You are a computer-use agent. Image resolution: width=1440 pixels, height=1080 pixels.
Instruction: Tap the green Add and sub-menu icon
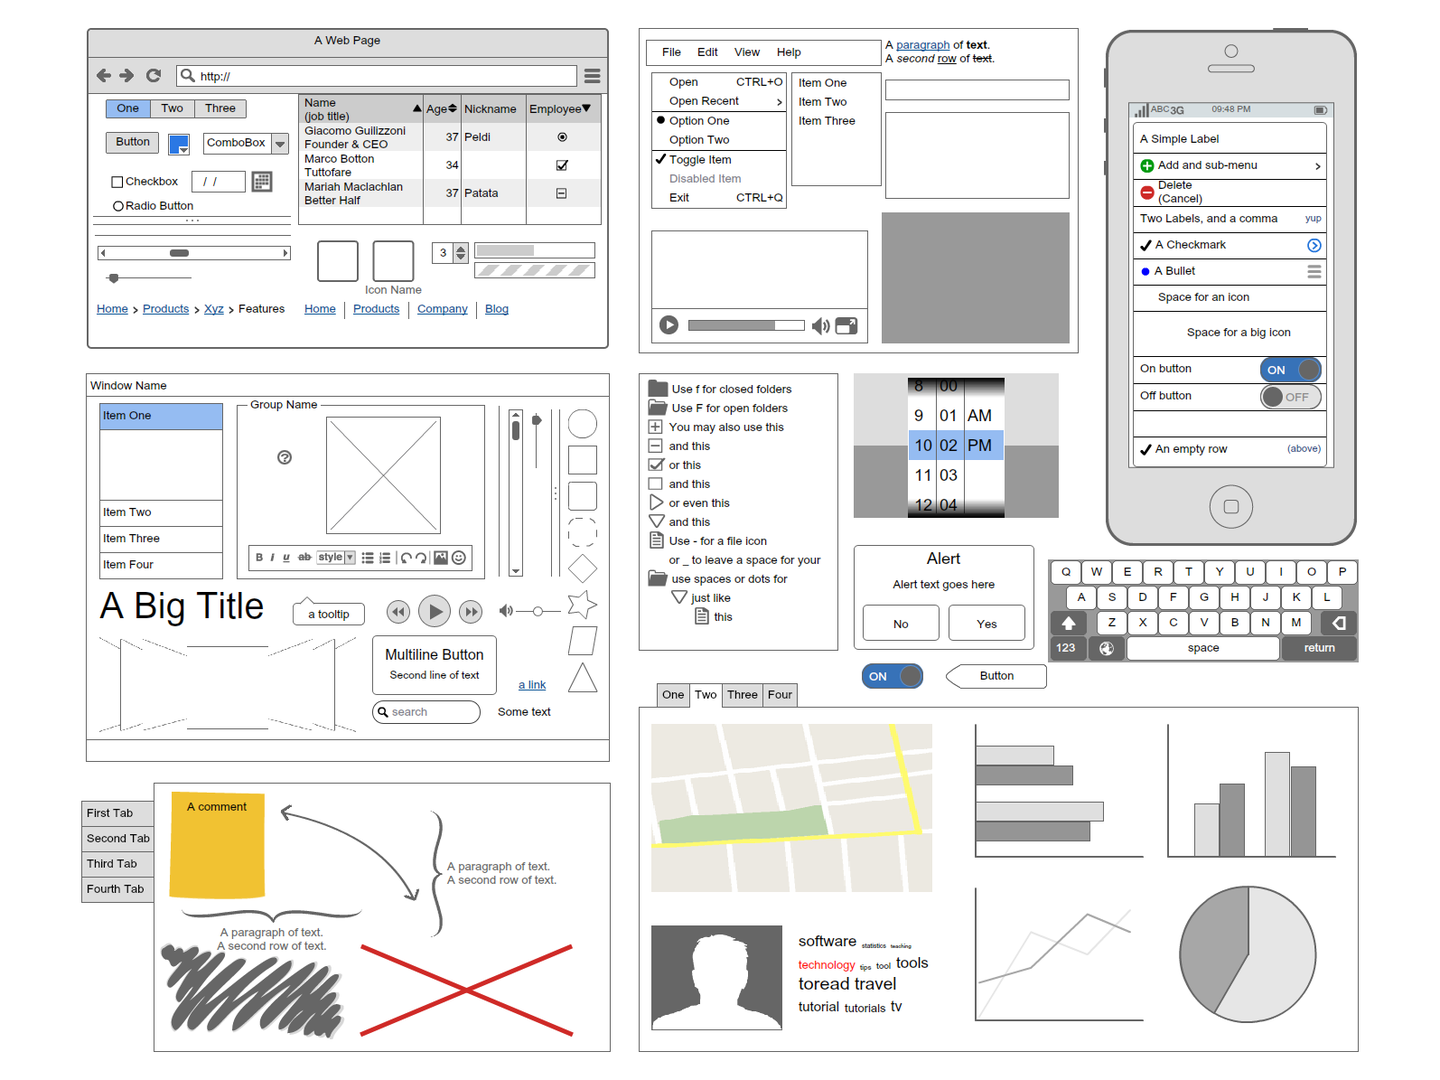tap(1147, 166)
